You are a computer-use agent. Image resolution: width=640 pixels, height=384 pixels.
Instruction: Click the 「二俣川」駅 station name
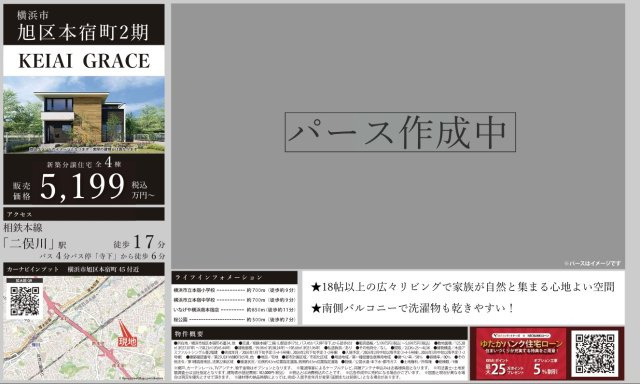[x=34, y=244]
